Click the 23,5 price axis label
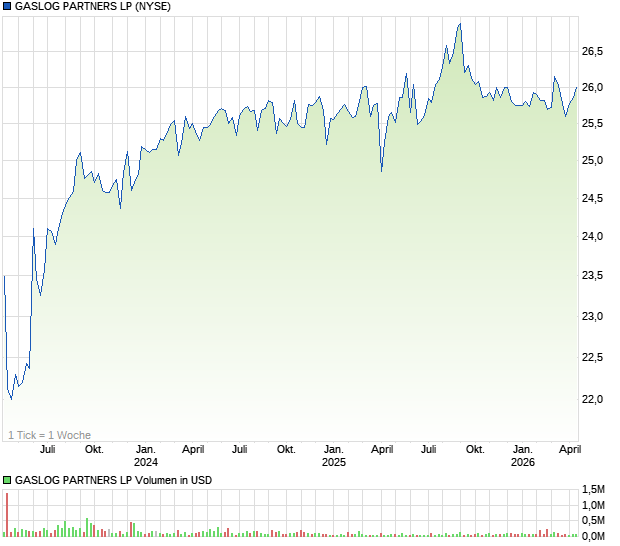This screenshot has width=620, height=546. (592, 276)
